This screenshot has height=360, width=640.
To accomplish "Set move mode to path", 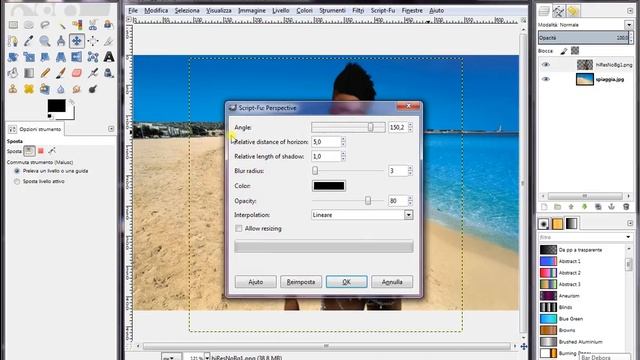I will (52, 151).
